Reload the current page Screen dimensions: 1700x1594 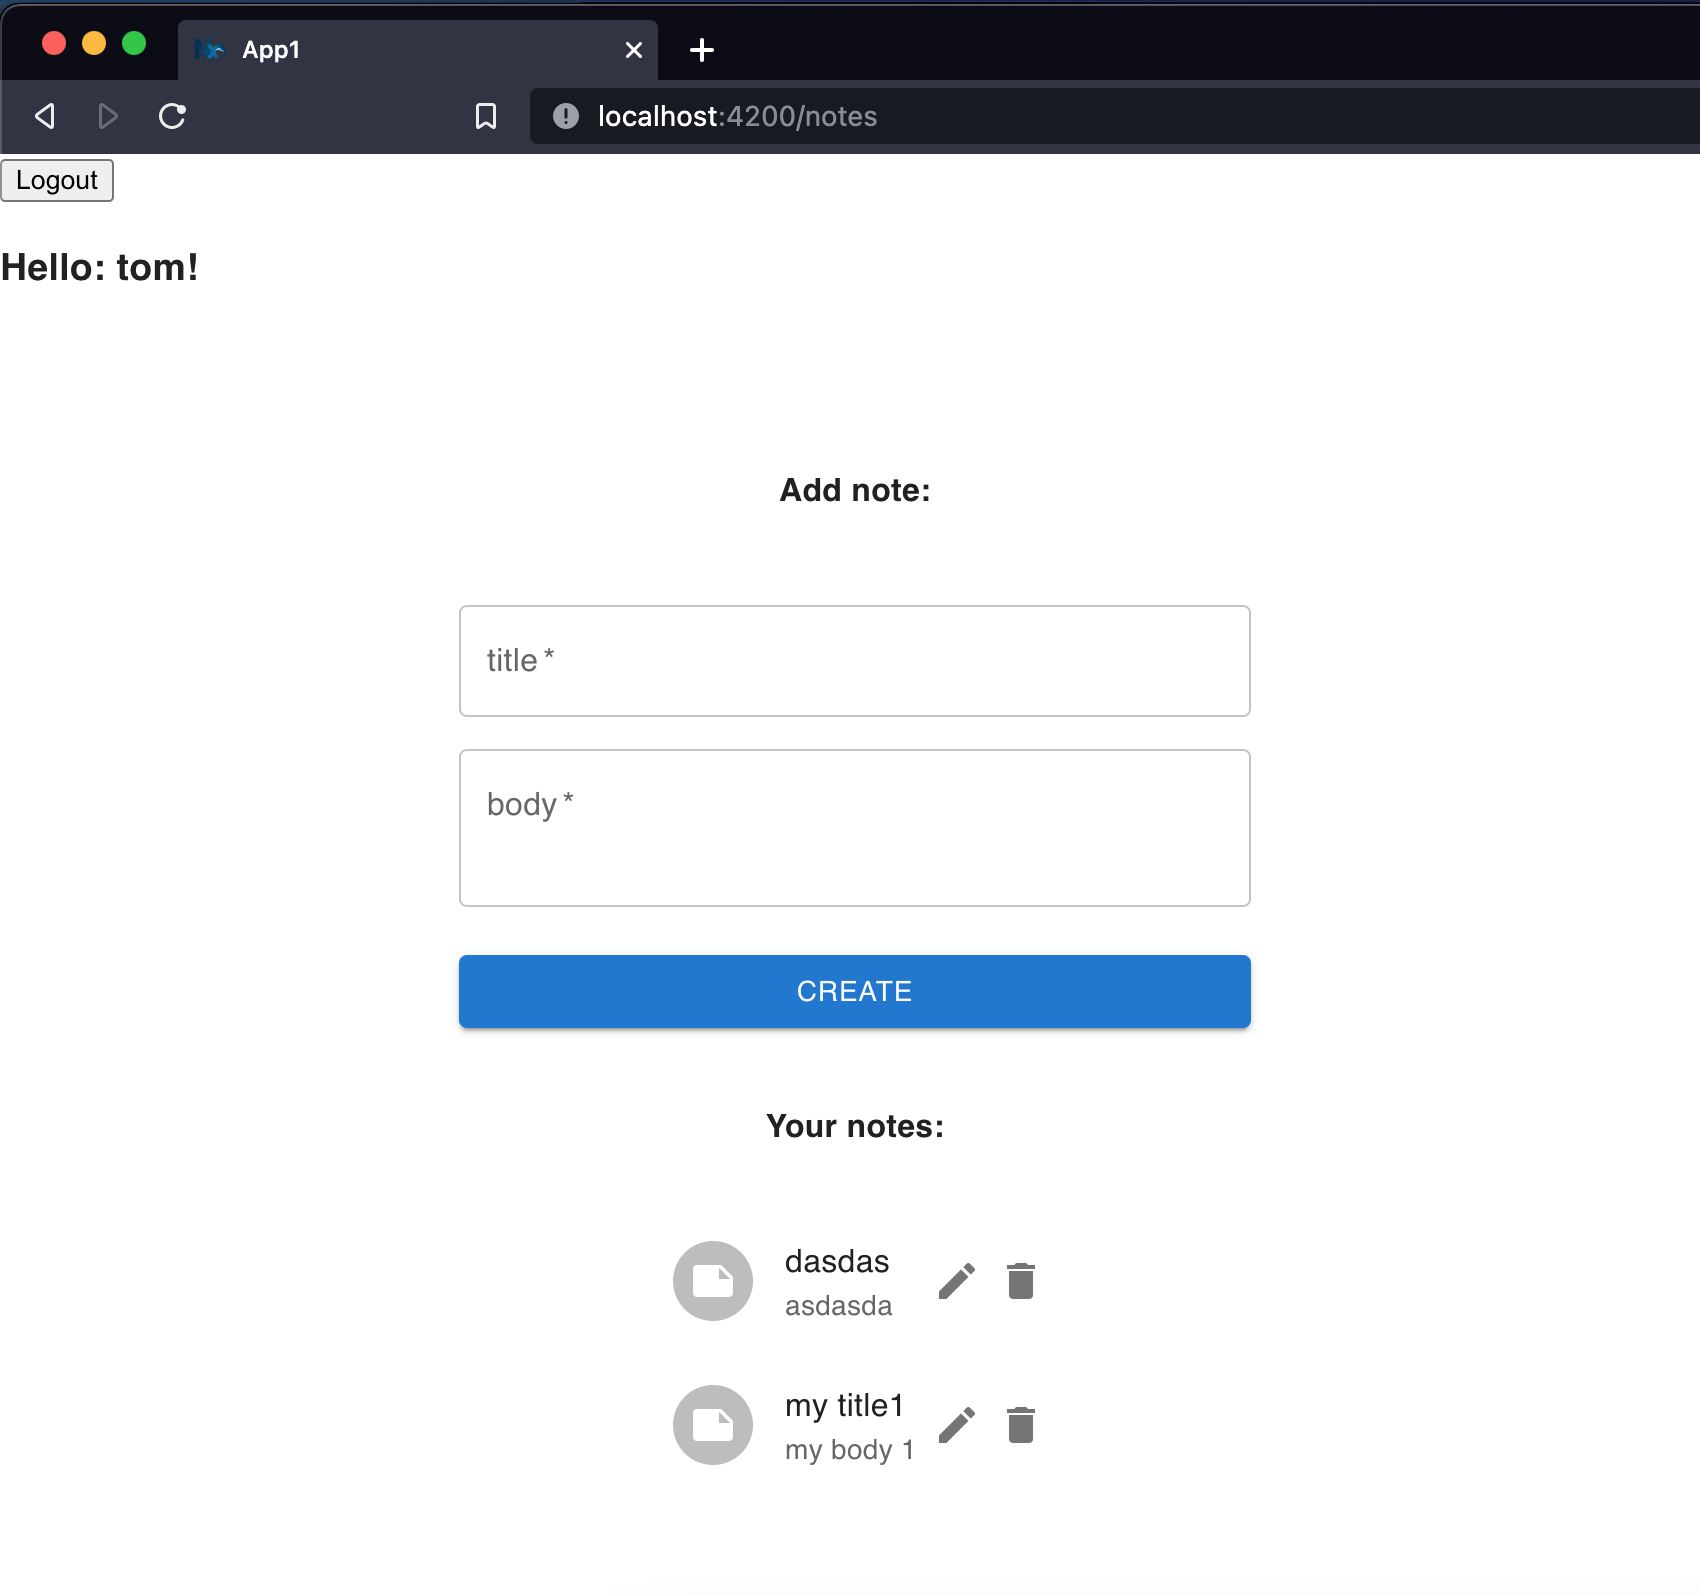[x=172, y=116]
